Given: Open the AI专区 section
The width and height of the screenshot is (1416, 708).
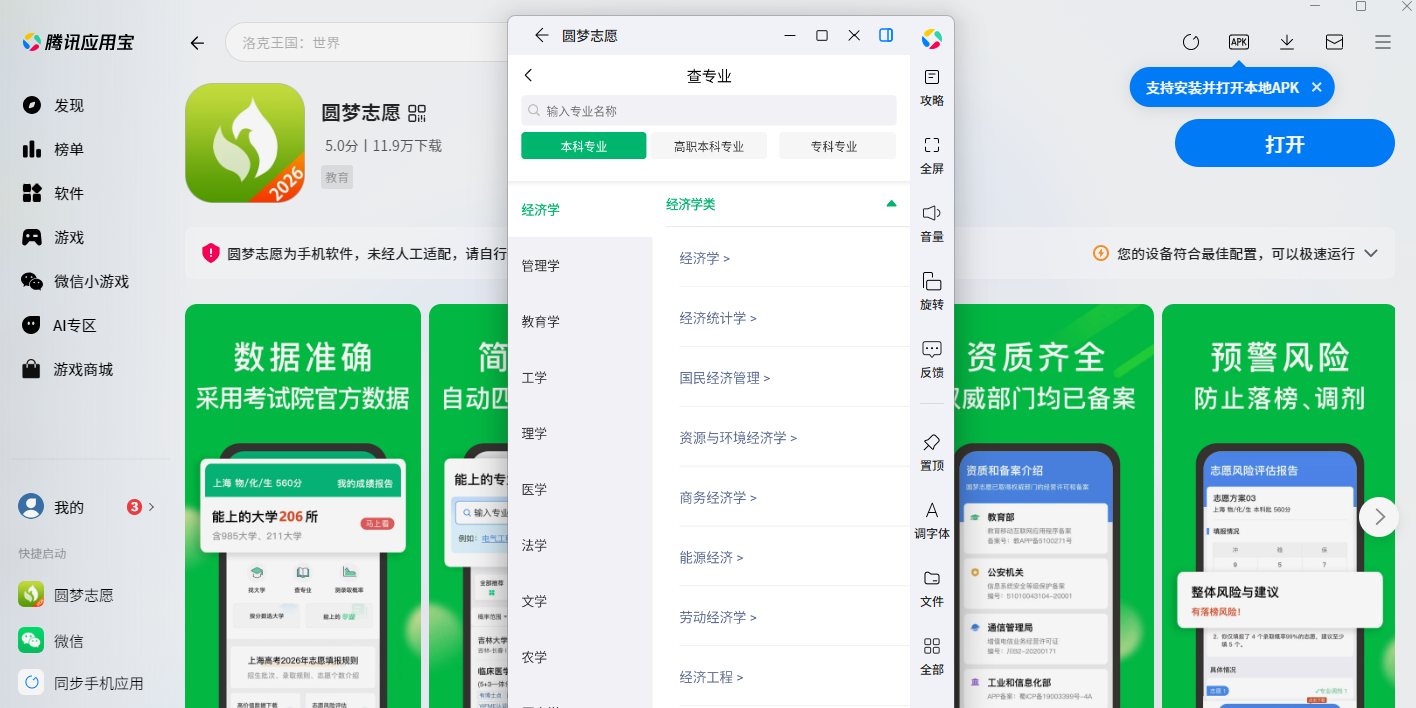Looking at the screenshot, I should coord(60,325).
